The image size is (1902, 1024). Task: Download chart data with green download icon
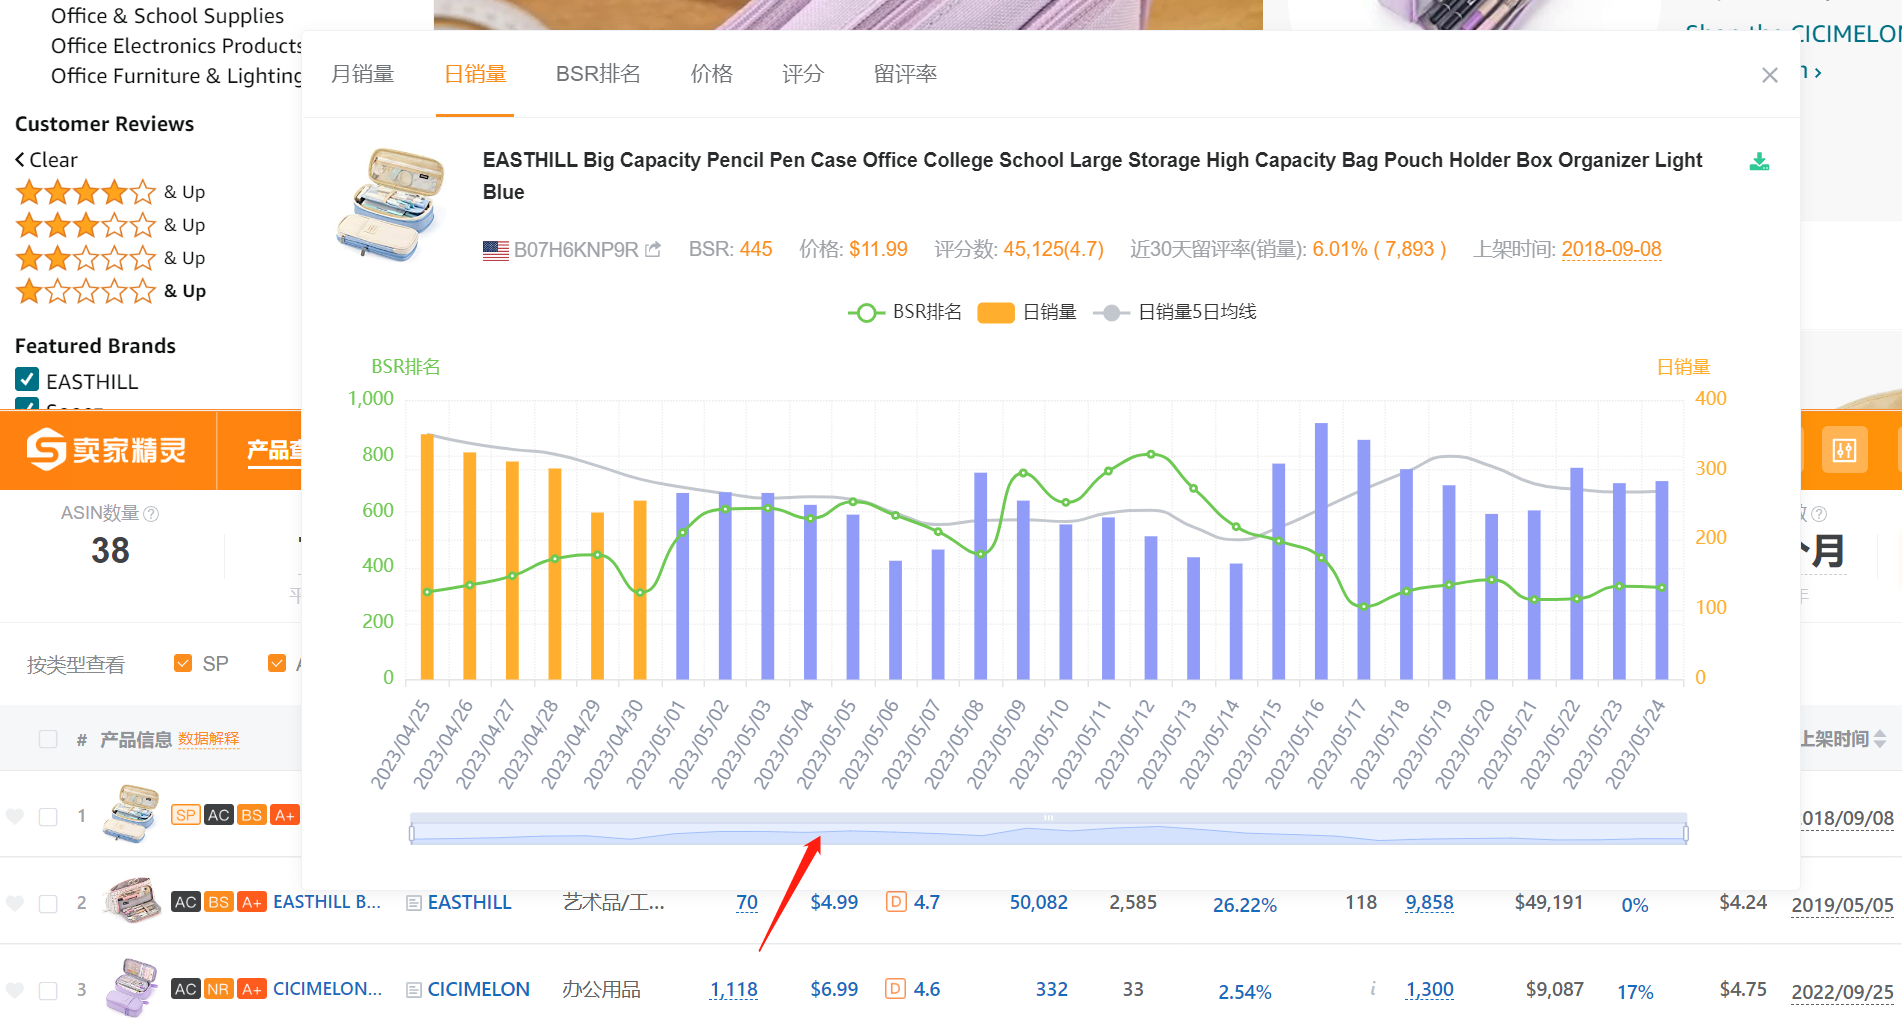1759,161
